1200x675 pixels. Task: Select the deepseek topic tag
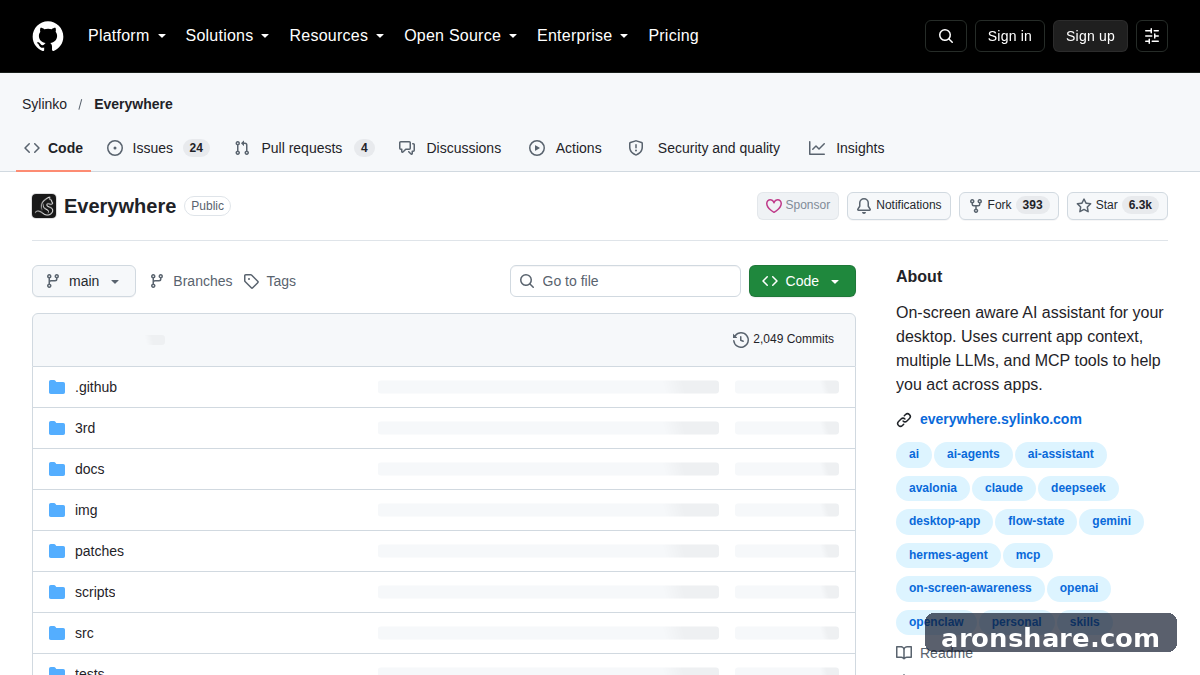[x=1079, y=488]
